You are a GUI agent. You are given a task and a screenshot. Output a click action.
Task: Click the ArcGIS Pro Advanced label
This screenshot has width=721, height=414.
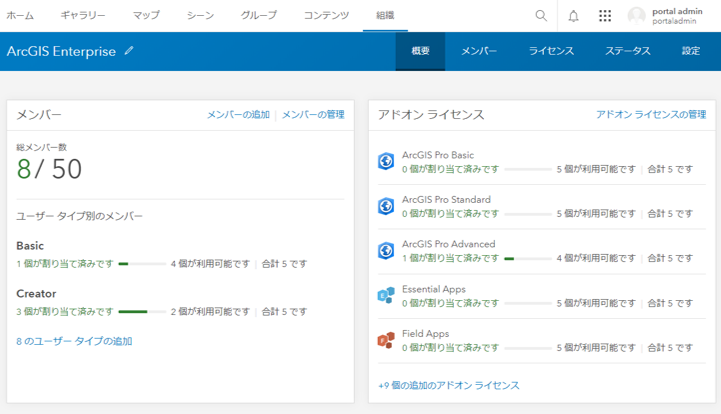tap(448, 244)
